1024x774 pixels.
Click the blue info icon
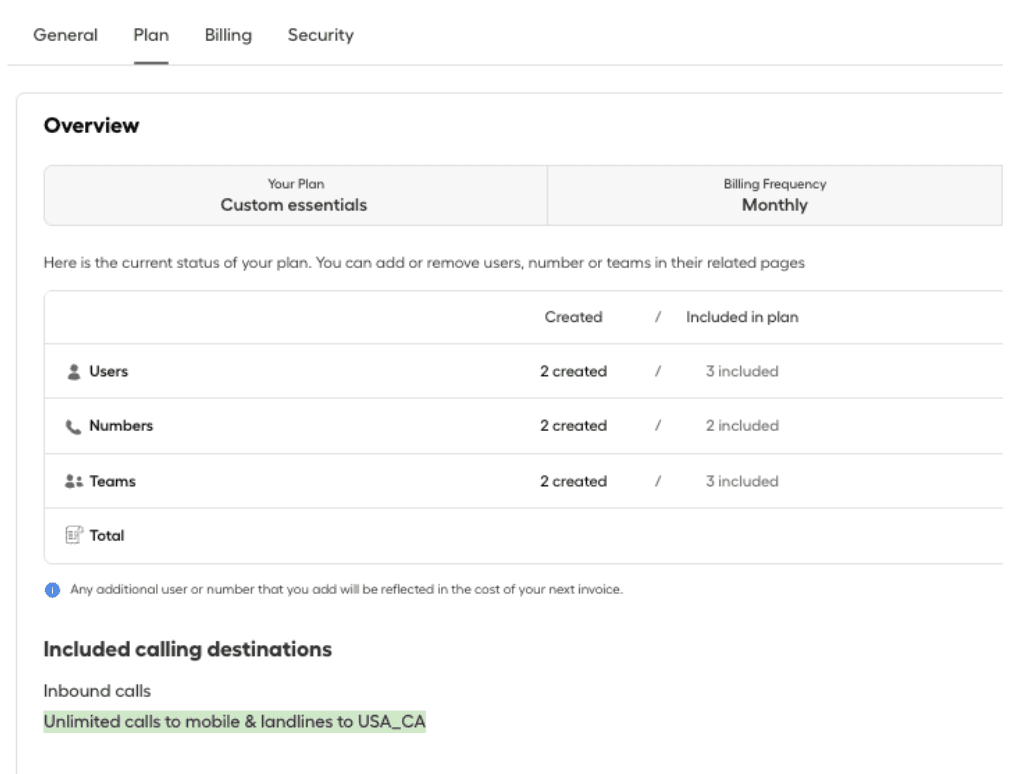pyautogui.click(x=53, y=590)
